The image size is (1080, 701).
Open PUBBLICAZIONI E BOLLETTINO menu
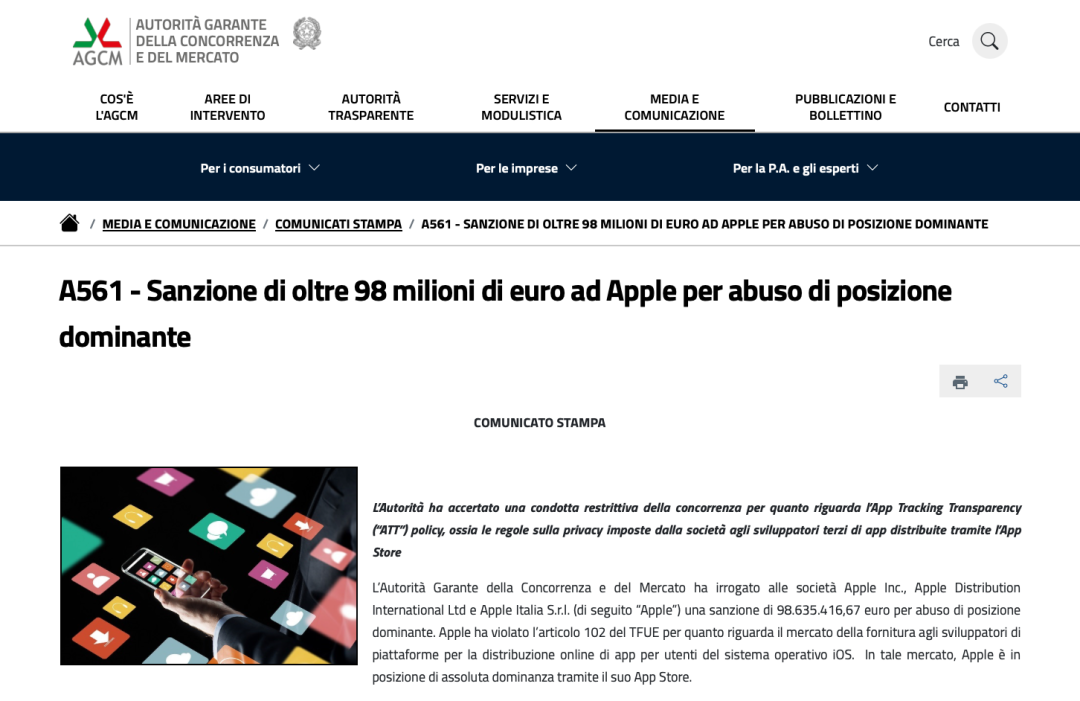(845, 107)
